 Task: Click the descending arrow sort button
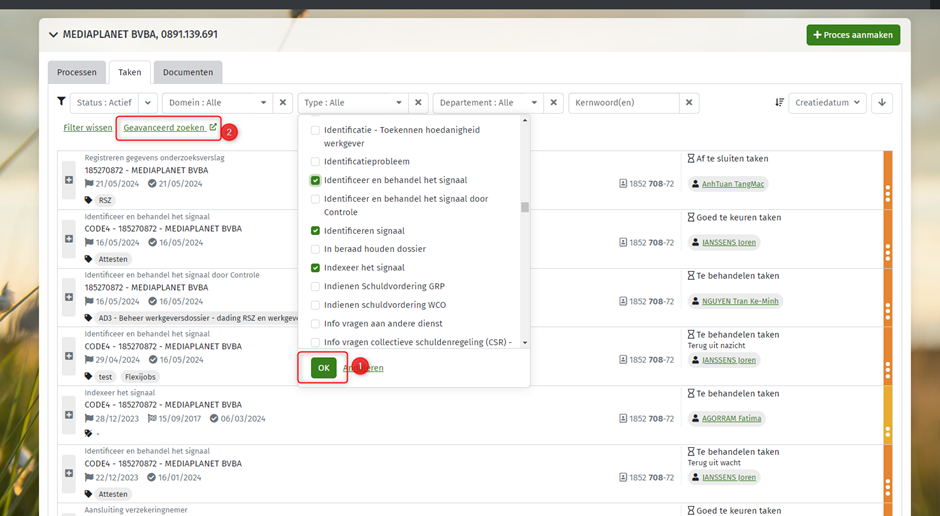point(882,102)
